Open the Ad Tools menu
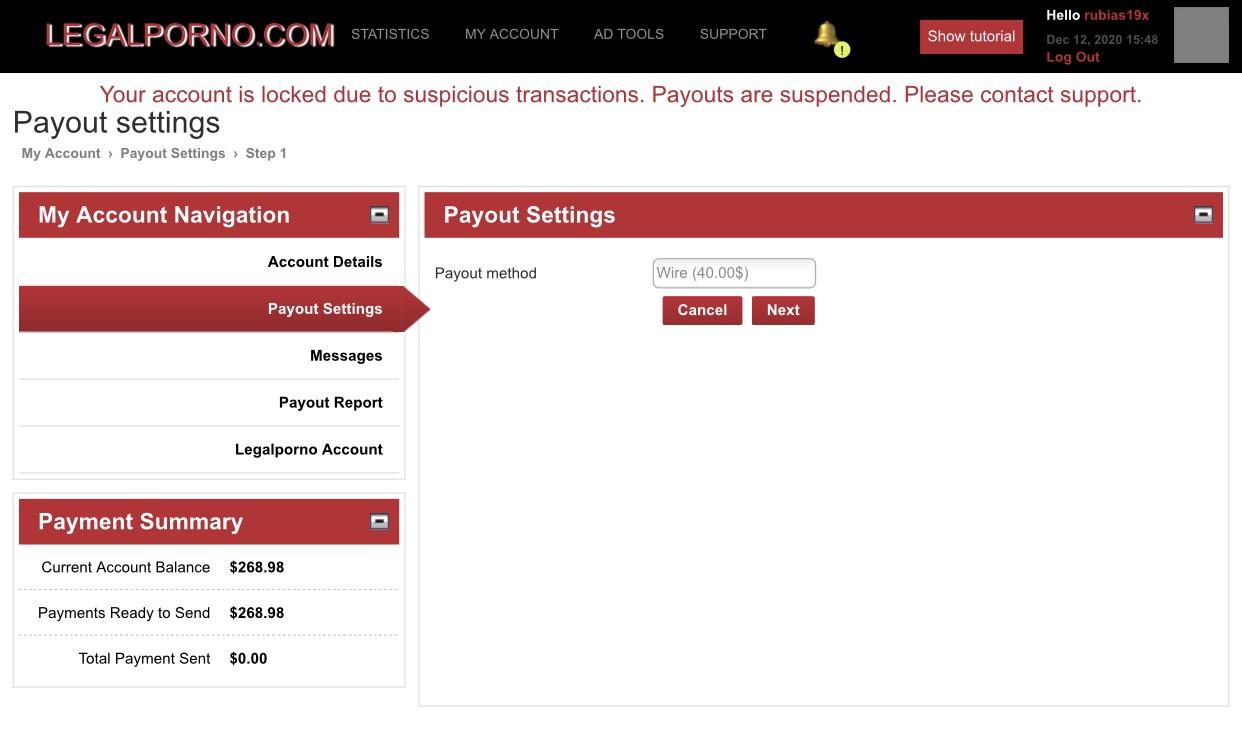Screen dimensions: 1242x731 [628, 34]
